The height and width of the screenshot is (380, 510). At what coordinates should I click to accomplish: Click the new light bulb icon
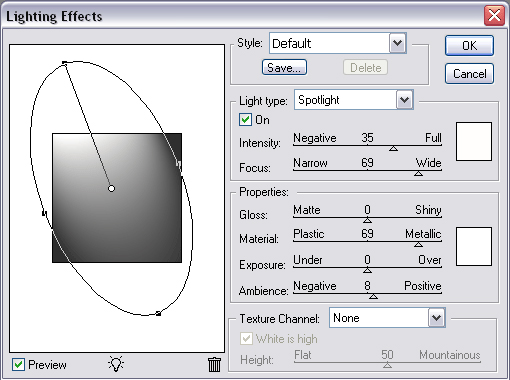[116, 364]
